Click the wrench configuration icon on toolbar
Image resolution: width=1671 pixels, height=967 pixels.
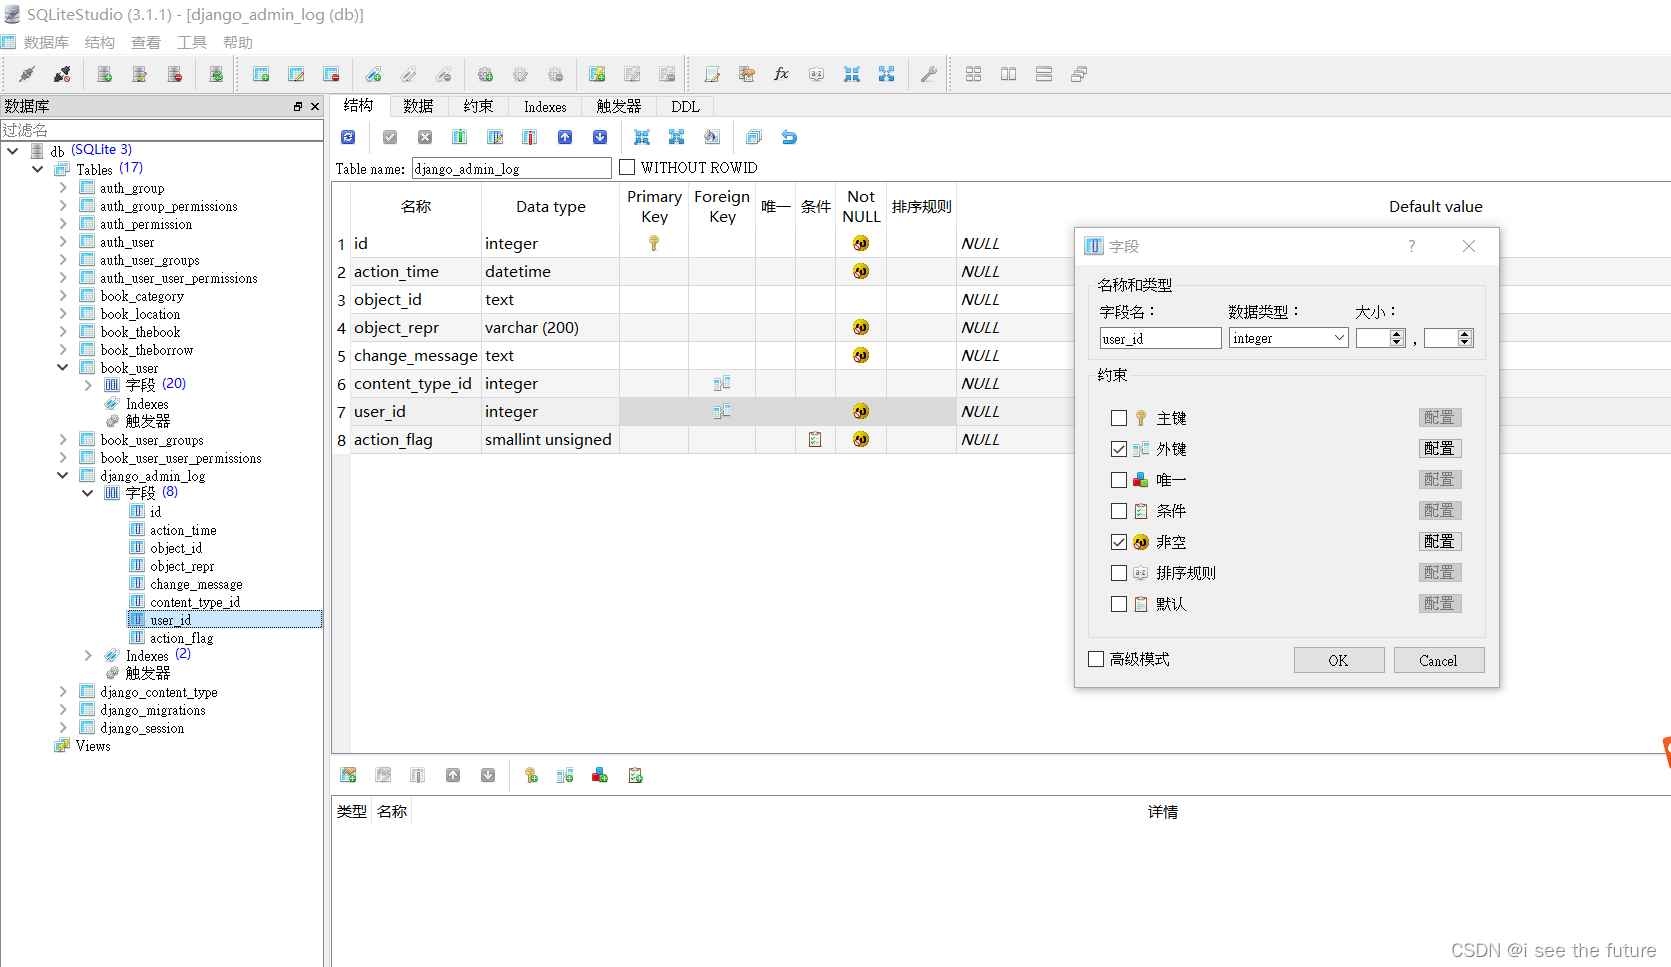click(928, 74)
